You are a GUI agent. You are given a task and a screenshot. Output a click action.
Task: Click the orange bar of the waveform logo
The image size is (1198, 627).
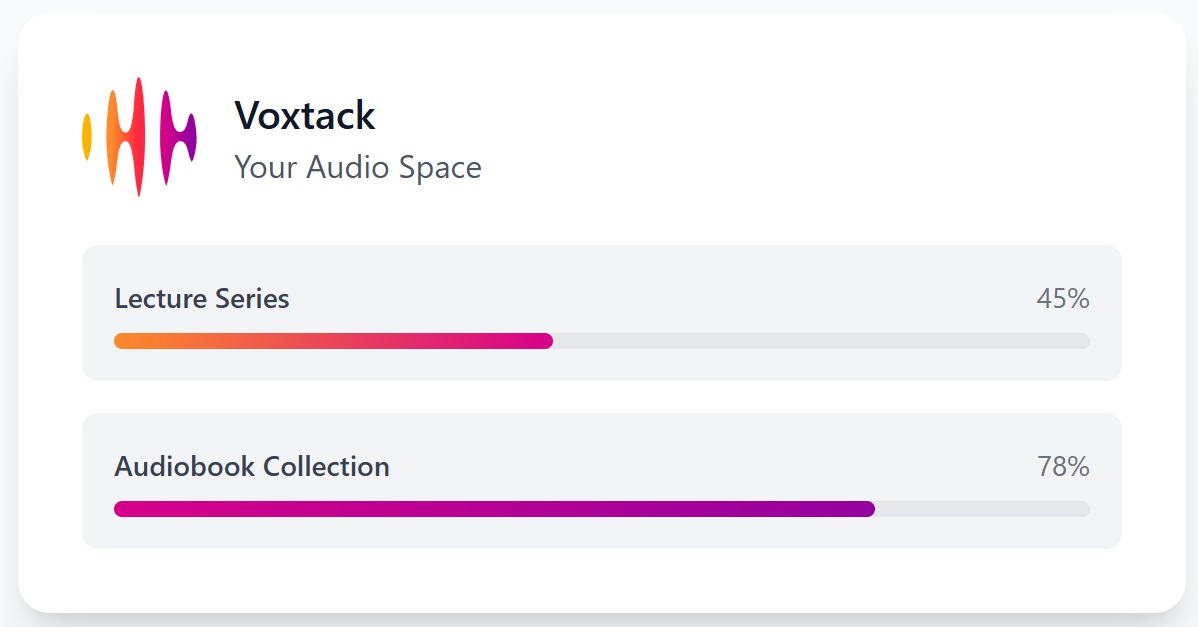click(113, 137)
